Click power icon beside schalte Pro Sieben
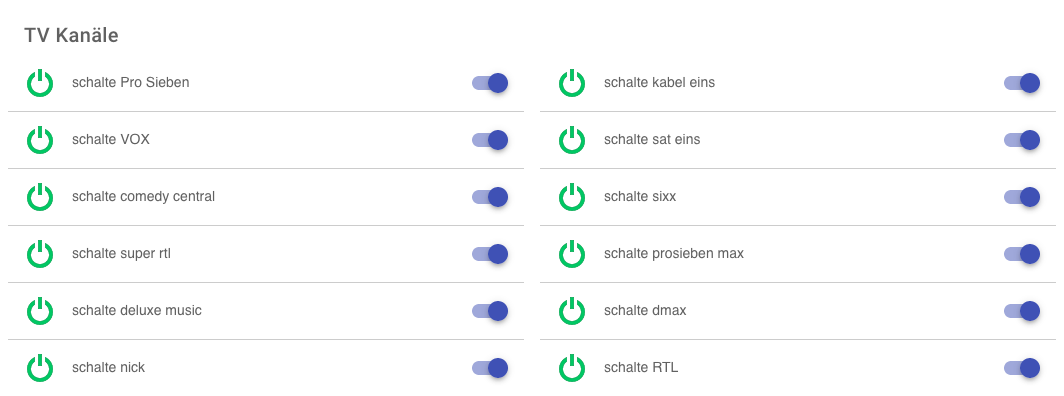Screen dimensions: 1064x396 pyautogui.click(x=40, y=83)
